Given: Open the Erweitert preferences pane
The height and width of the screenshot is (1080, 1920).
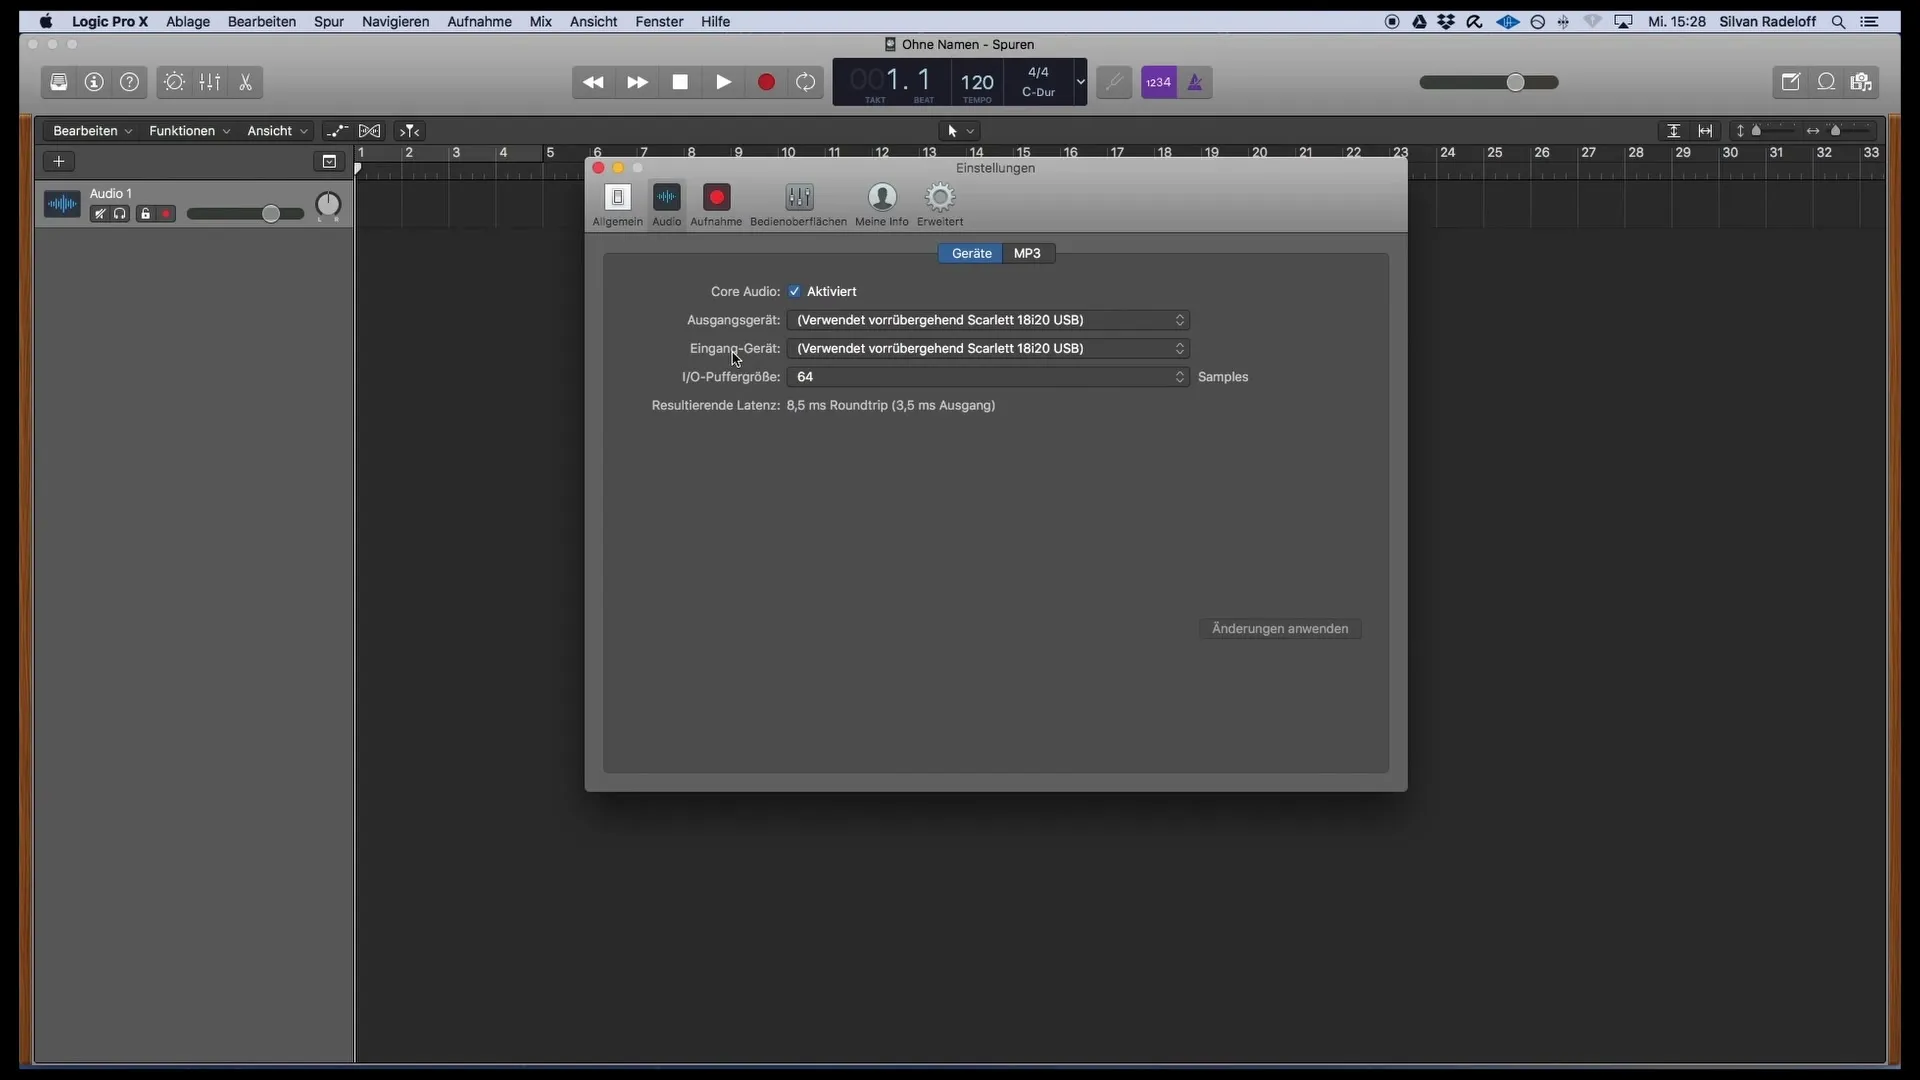Looking at the screenshot, I should tap(940, 205).
